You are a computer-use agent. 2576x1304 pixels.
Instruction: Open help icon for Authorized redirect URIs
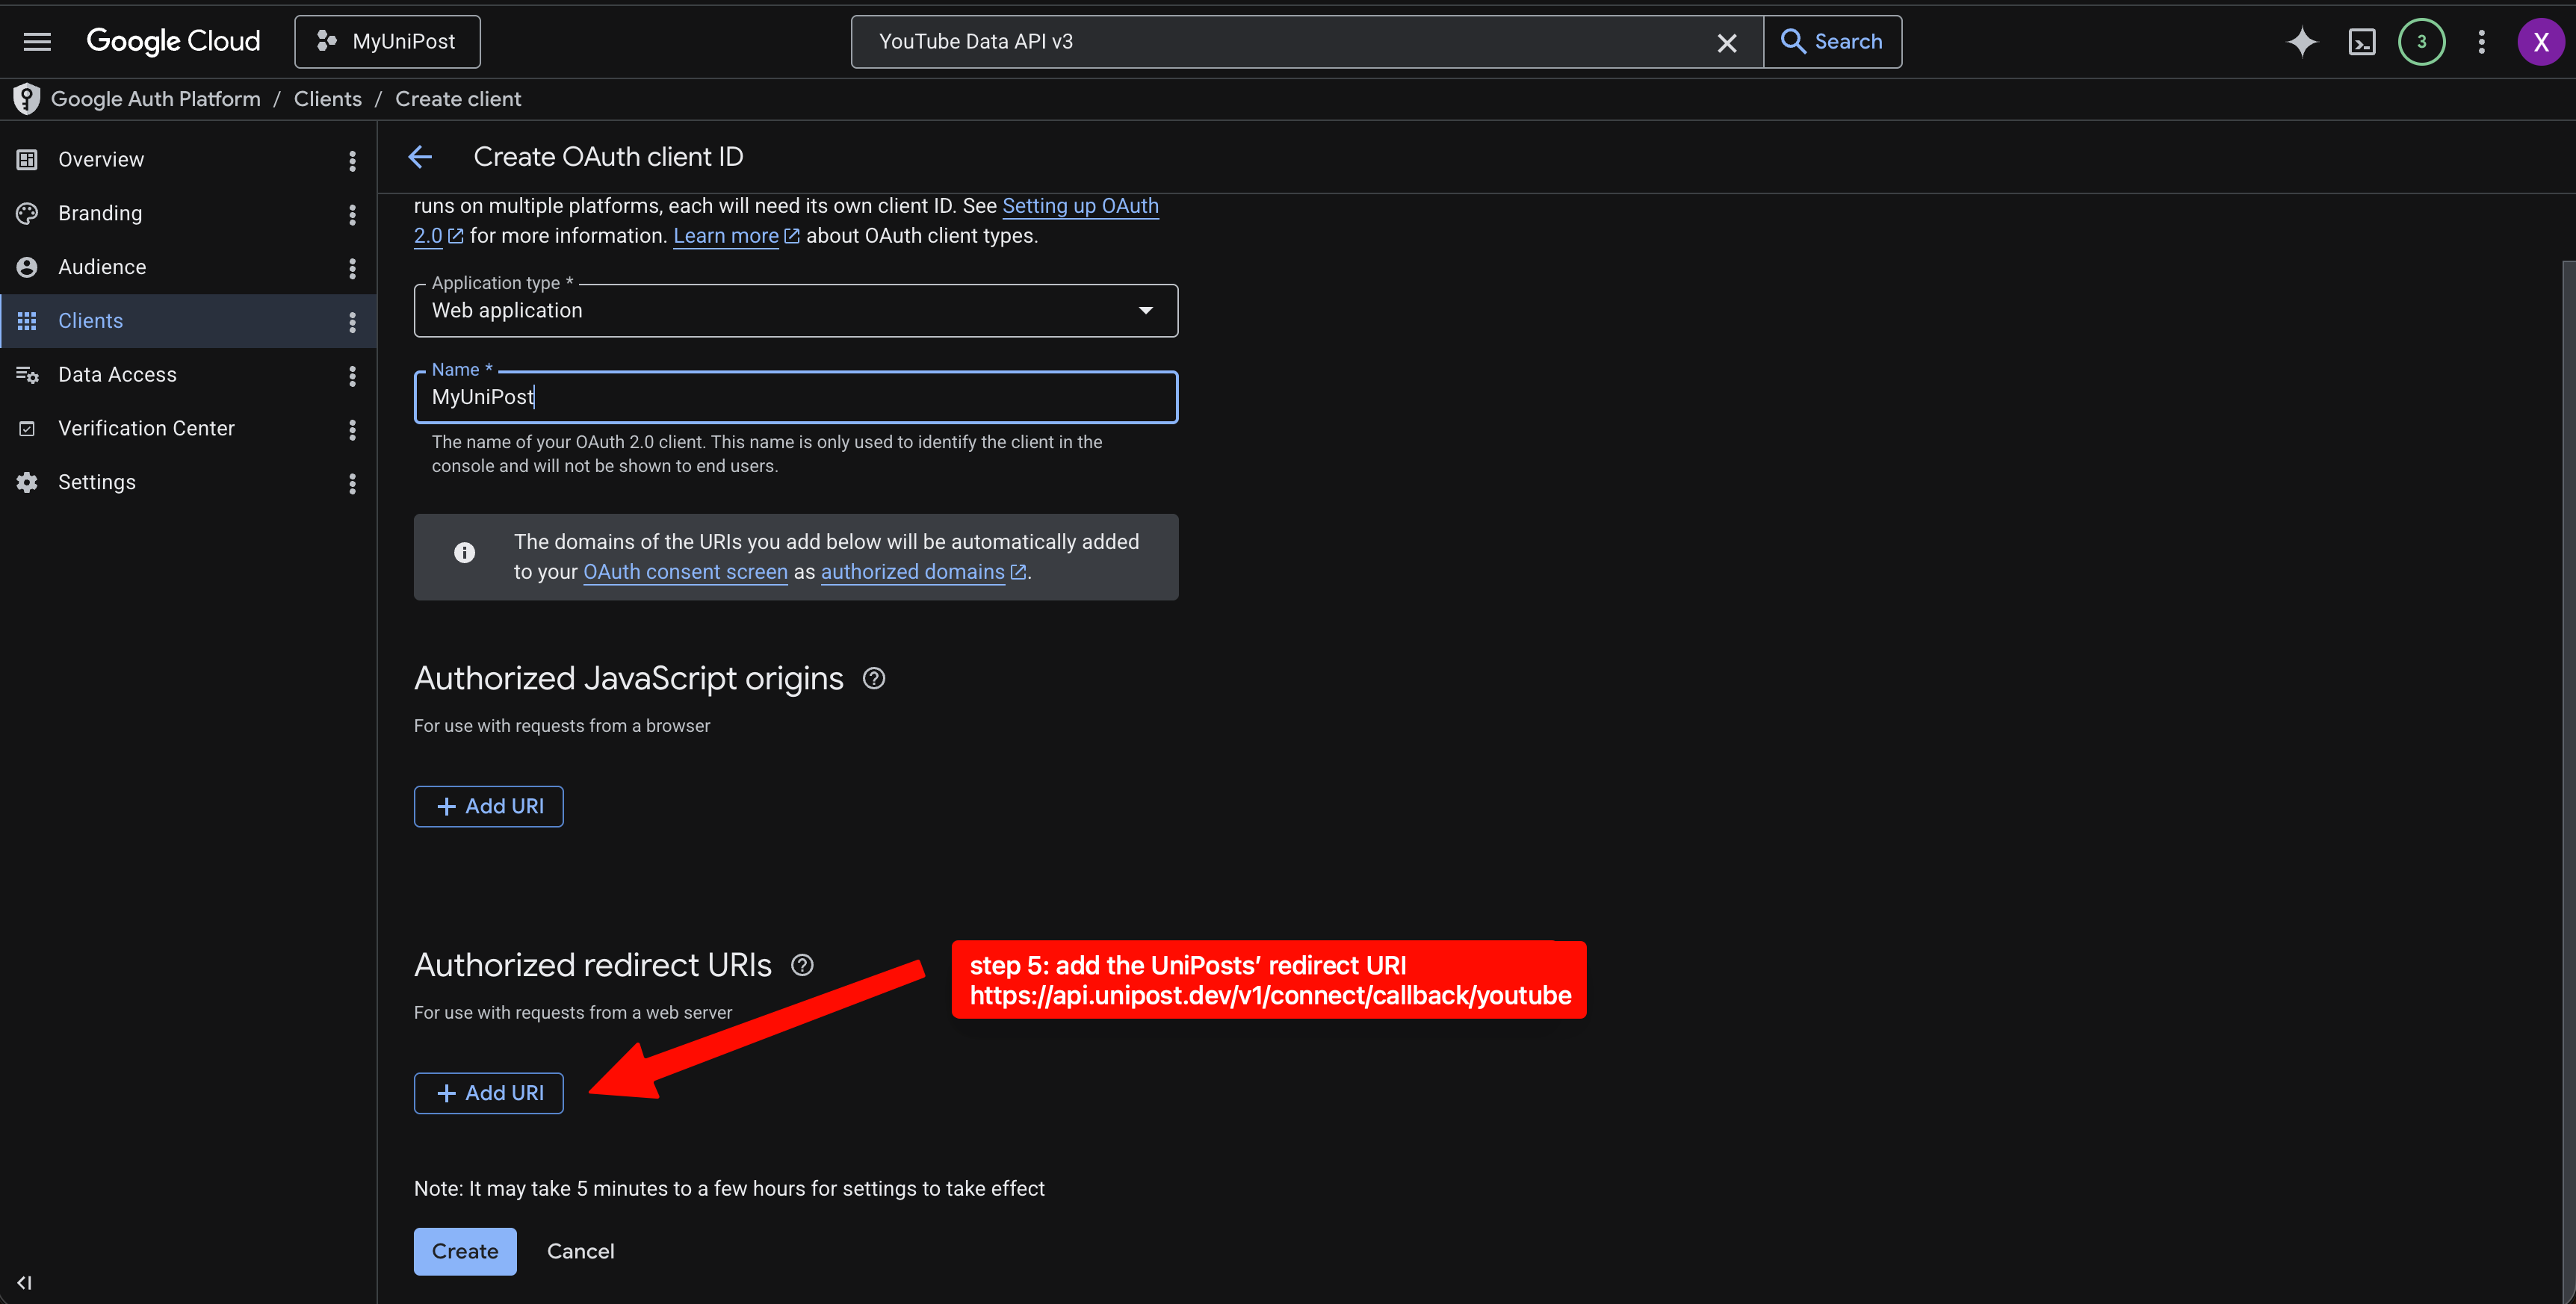pos(802,965)
